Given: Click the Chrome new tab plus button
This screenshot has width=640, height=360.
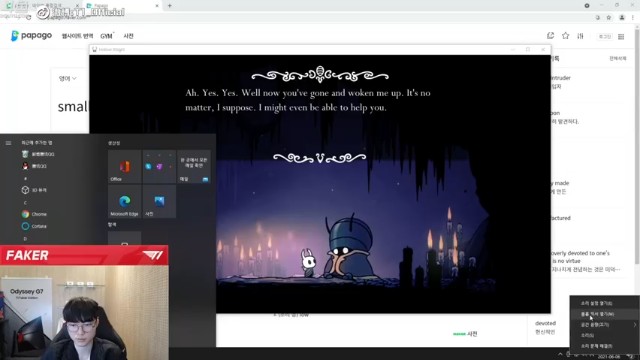Looking at the screenshot, I should tap(169, 6).
